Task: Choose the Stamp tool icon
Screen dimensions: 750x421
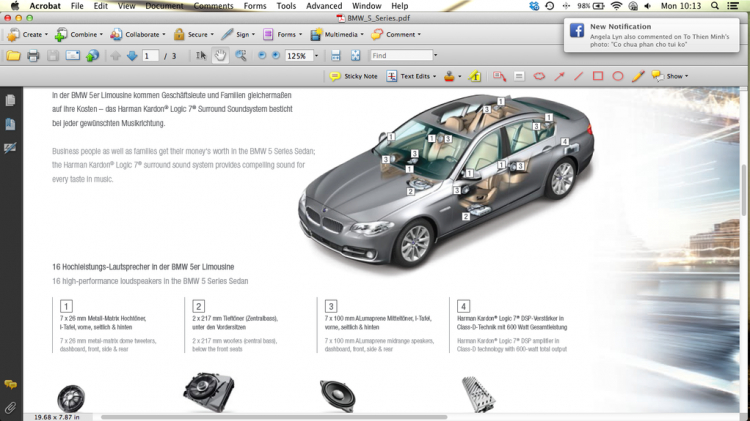Action: pyautogui.click(x=449, y=76)
